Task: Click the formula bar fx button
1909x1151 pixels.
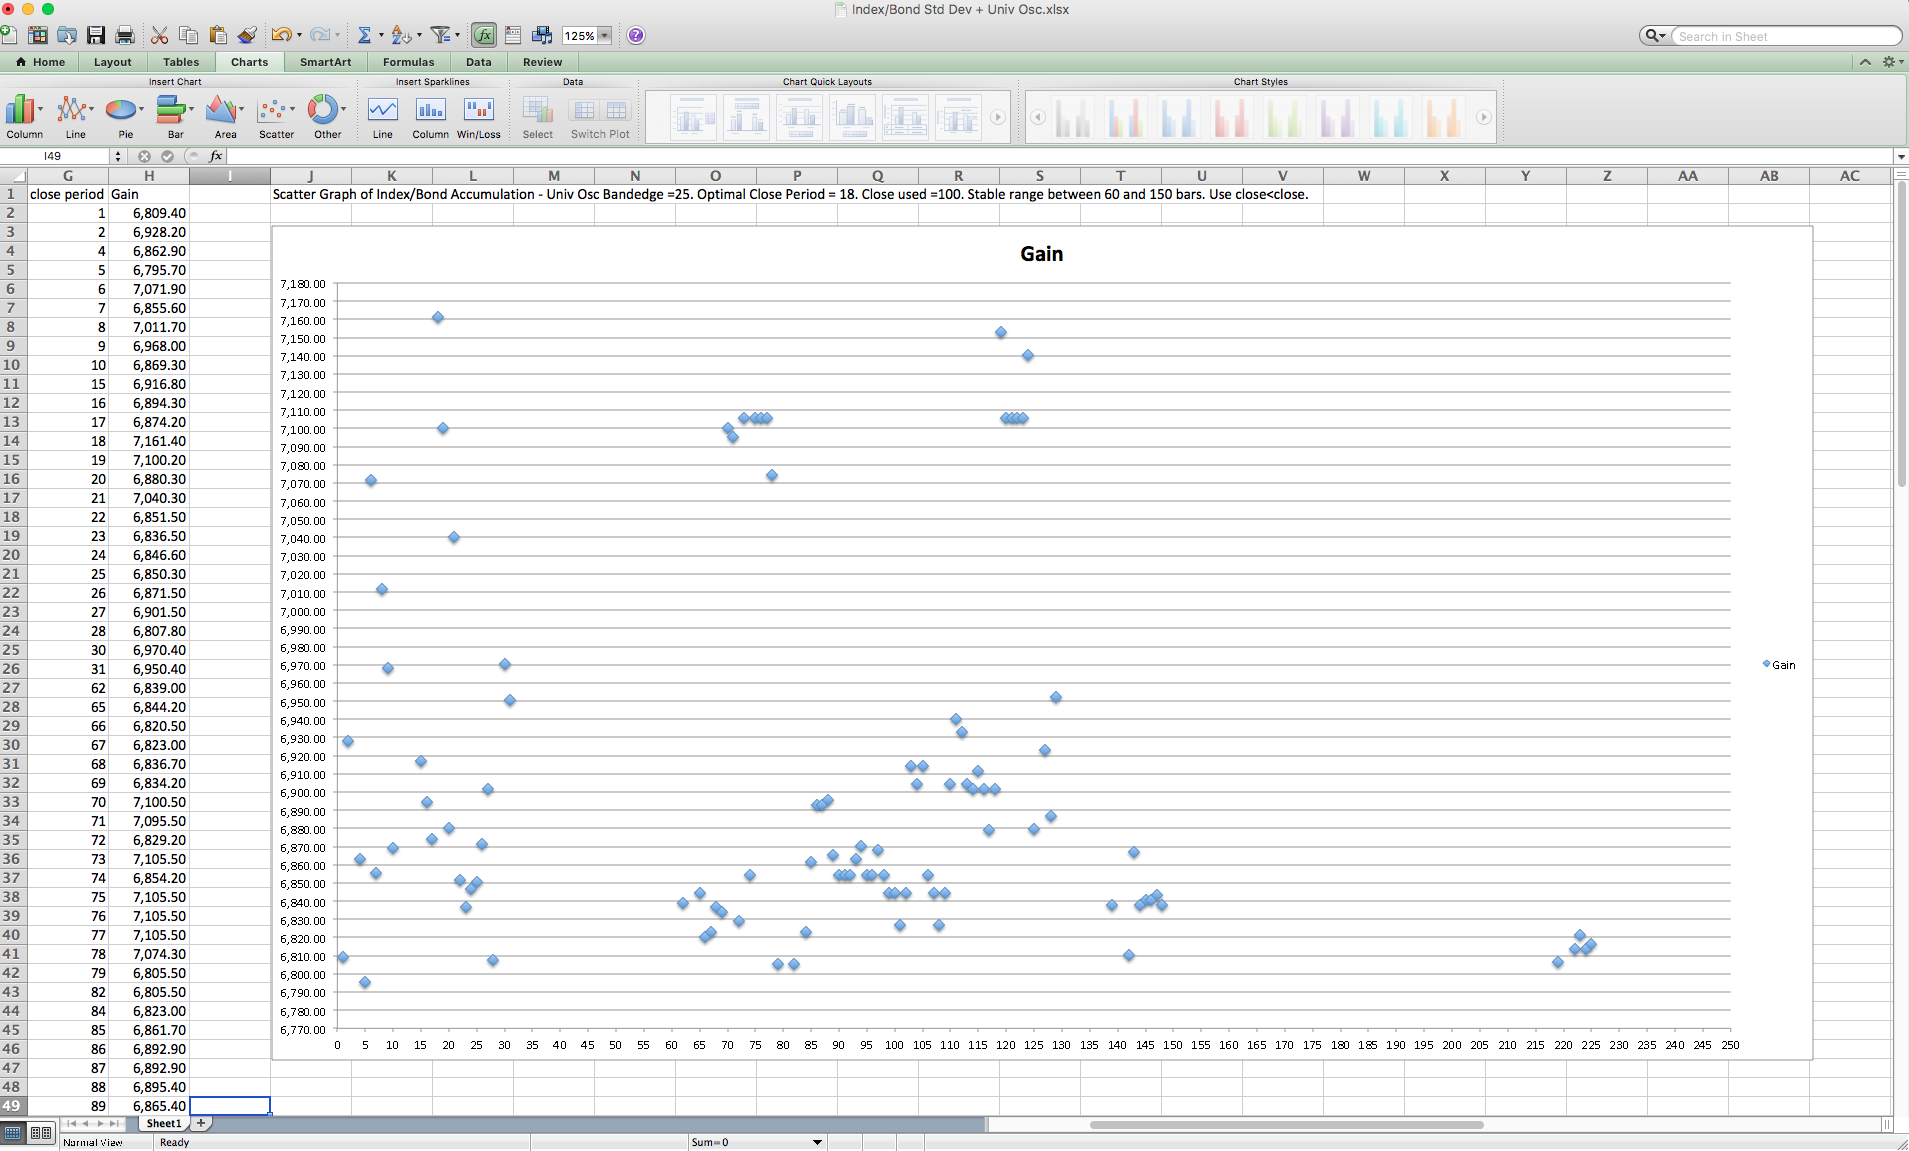Action: 215,156
